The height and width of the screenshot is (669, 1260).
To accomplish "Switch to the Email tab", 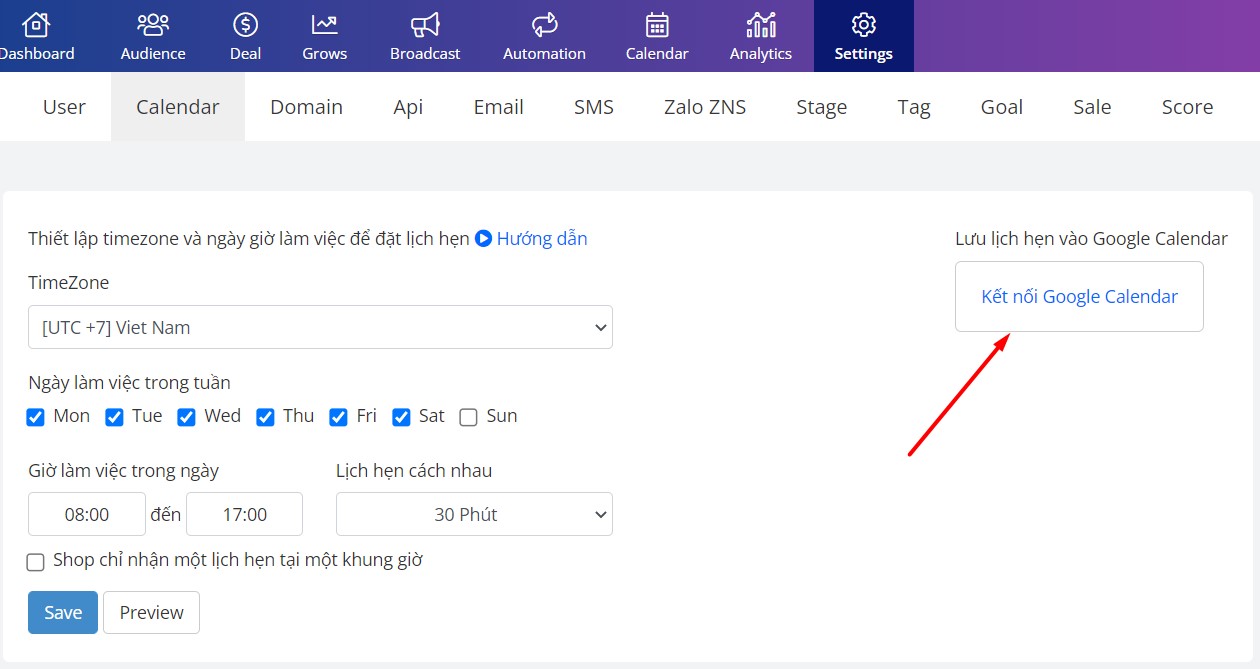I will pos(499,107).
